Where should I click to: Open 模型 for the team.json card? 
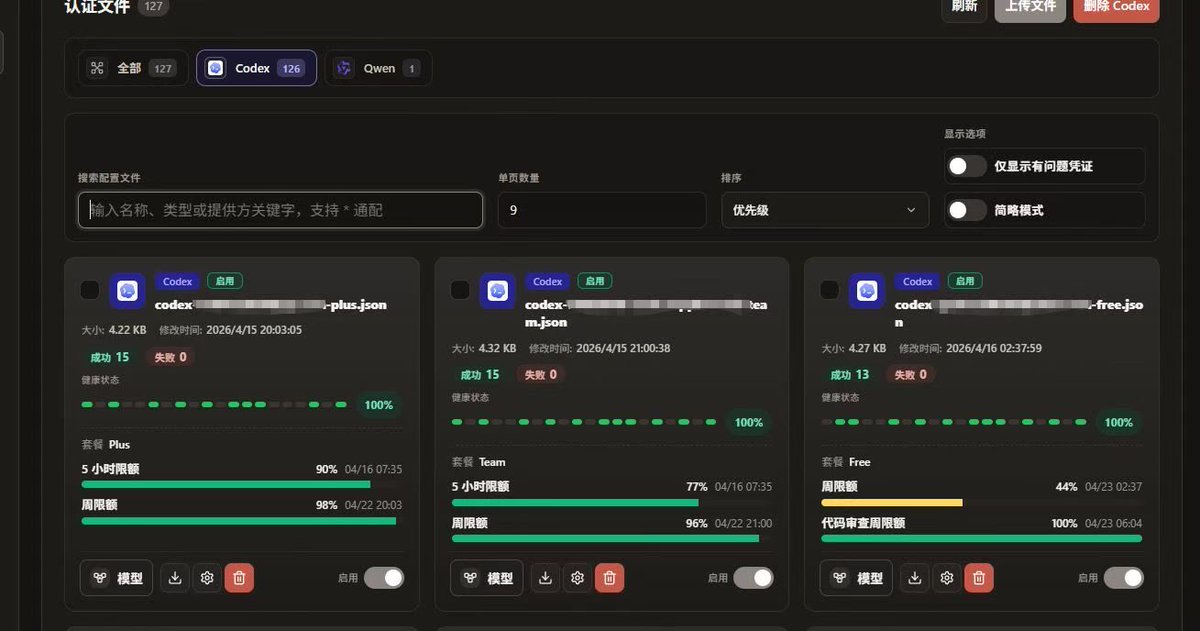487,578
